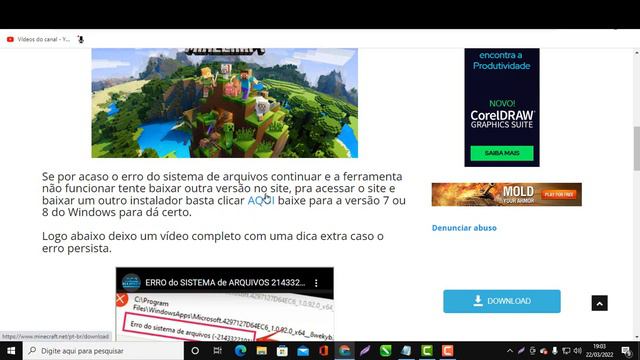Click the microphone icon beside the tab
The height and width of the screenshot is (360, 640).
(81, 40)
